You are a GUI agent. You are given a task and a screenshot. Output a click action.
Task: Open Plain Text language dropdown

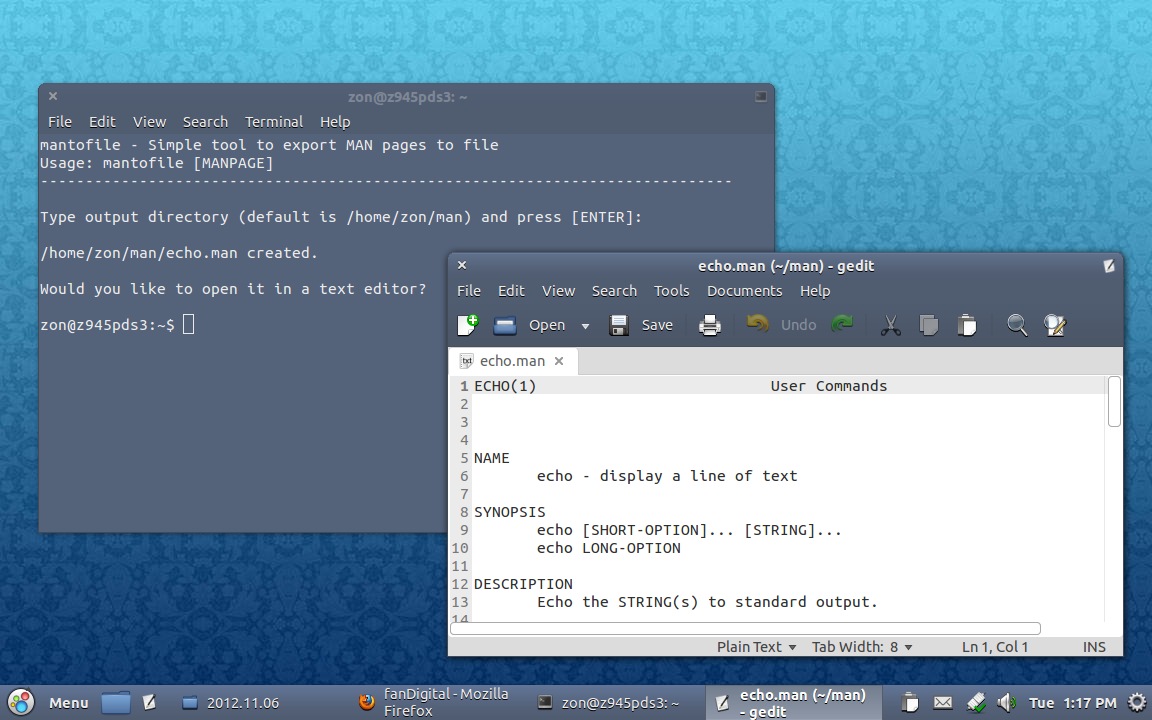756,647
